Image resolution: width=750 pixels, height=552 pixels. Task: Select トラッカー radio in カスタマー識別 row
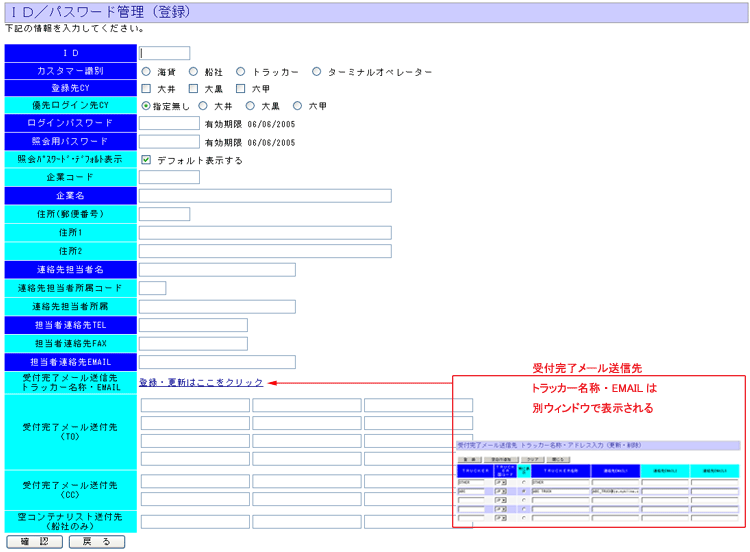tap(241, 72)
